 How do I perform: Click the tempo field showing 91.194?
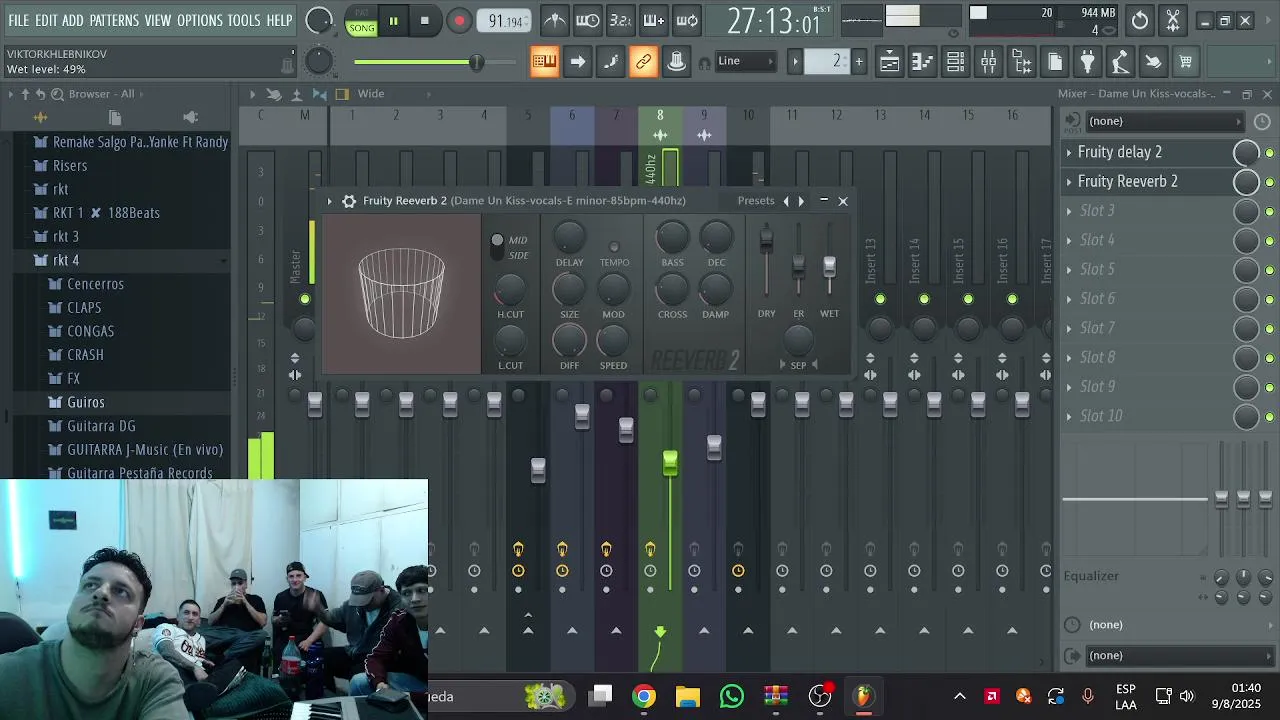tap(505, 21)
